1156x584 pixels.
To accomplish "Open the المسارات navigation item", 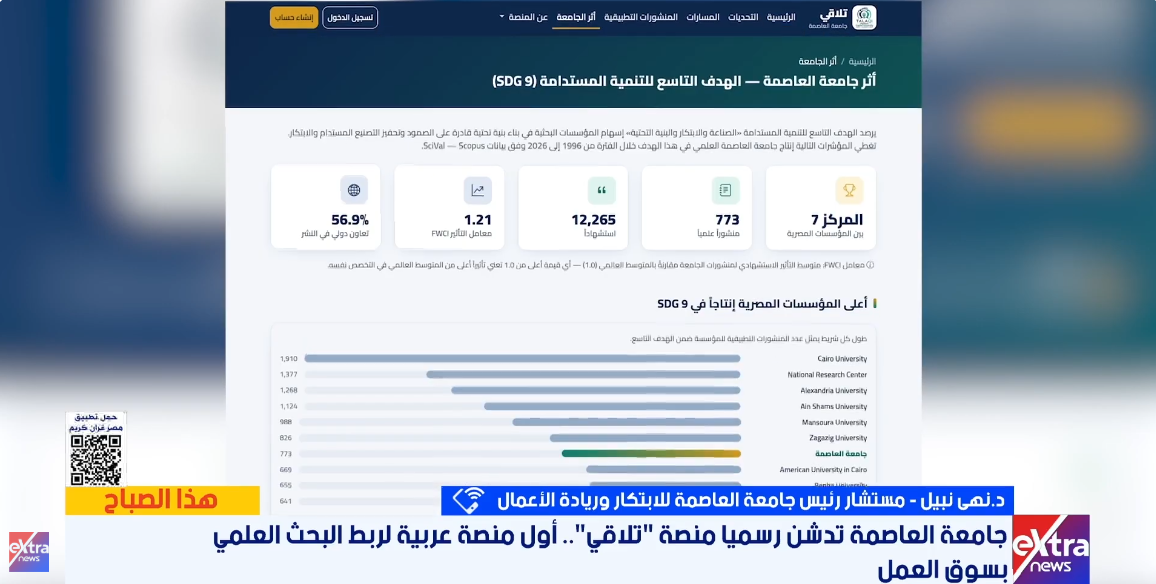I will click(x=703, y=17).
